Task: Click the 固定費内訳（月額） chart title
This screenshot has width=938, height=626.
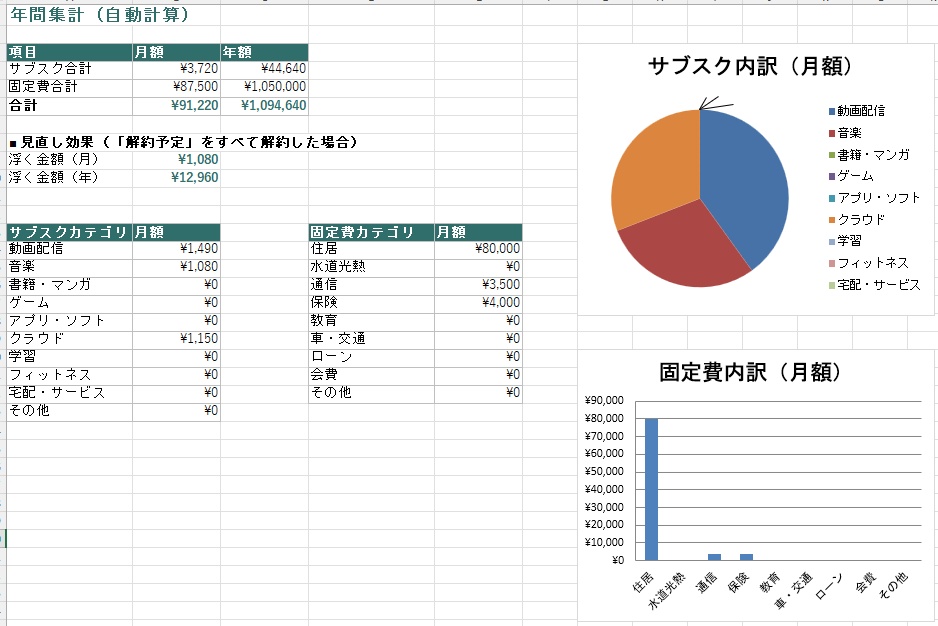Action: [750, 372]
